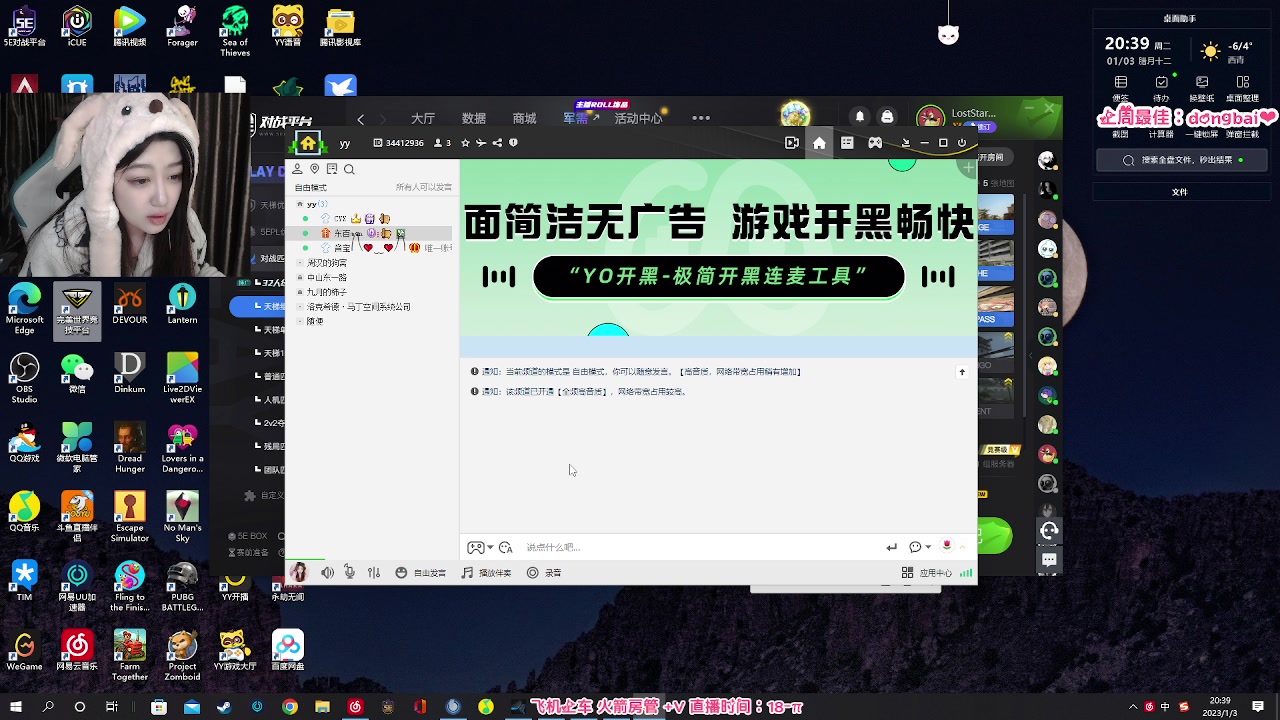Image resolution: width=1280 pixels, height=720 pixels.
Task: Open the airplane ticket icon in YY title bar
Action: 481,143
